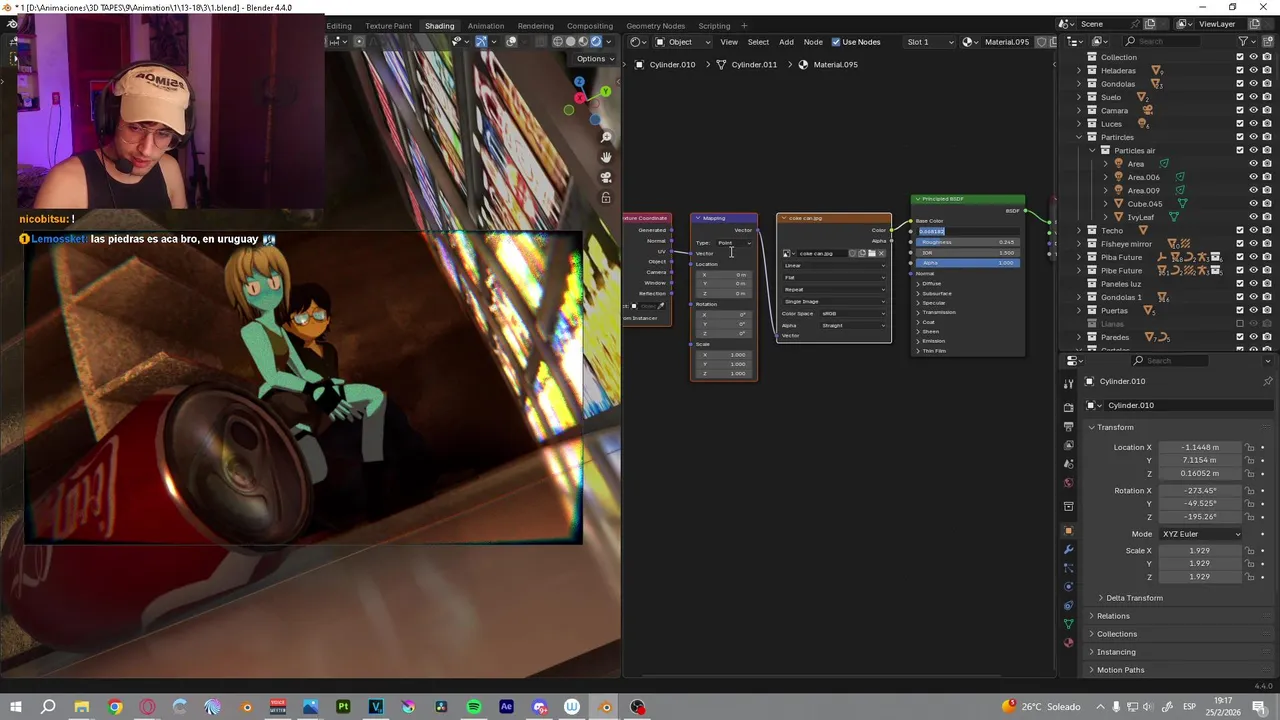
Task: Select rendered viewport shading mode
Action: pyautogui.click(x=597, y=41)
